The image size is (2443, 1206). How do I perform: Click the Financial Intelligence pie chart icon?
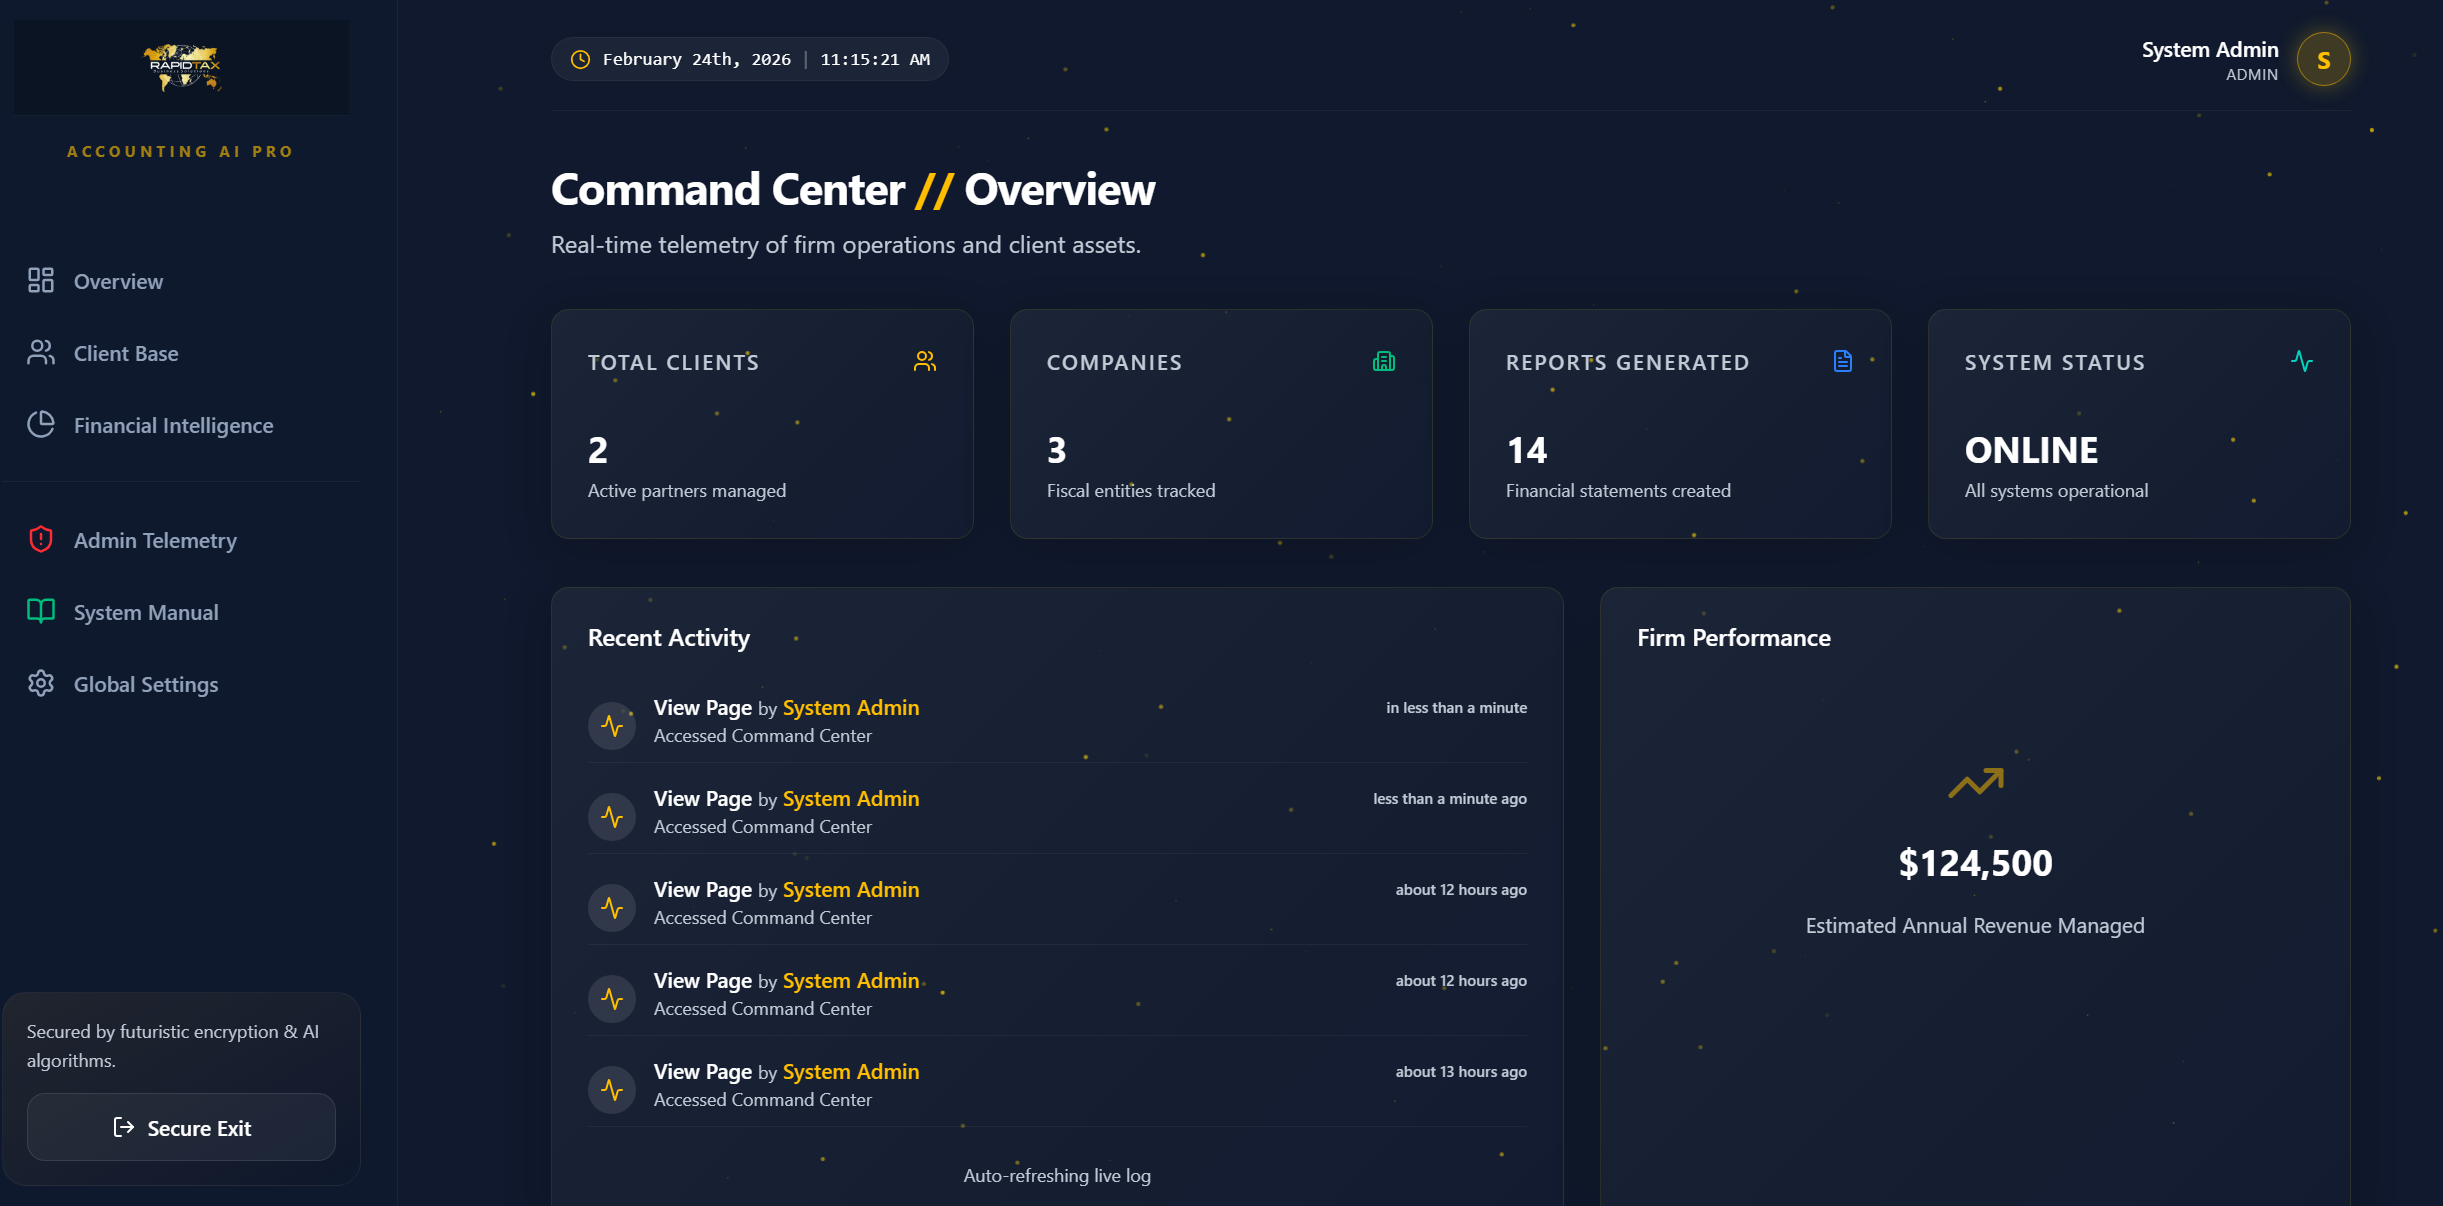click(41, 425)
